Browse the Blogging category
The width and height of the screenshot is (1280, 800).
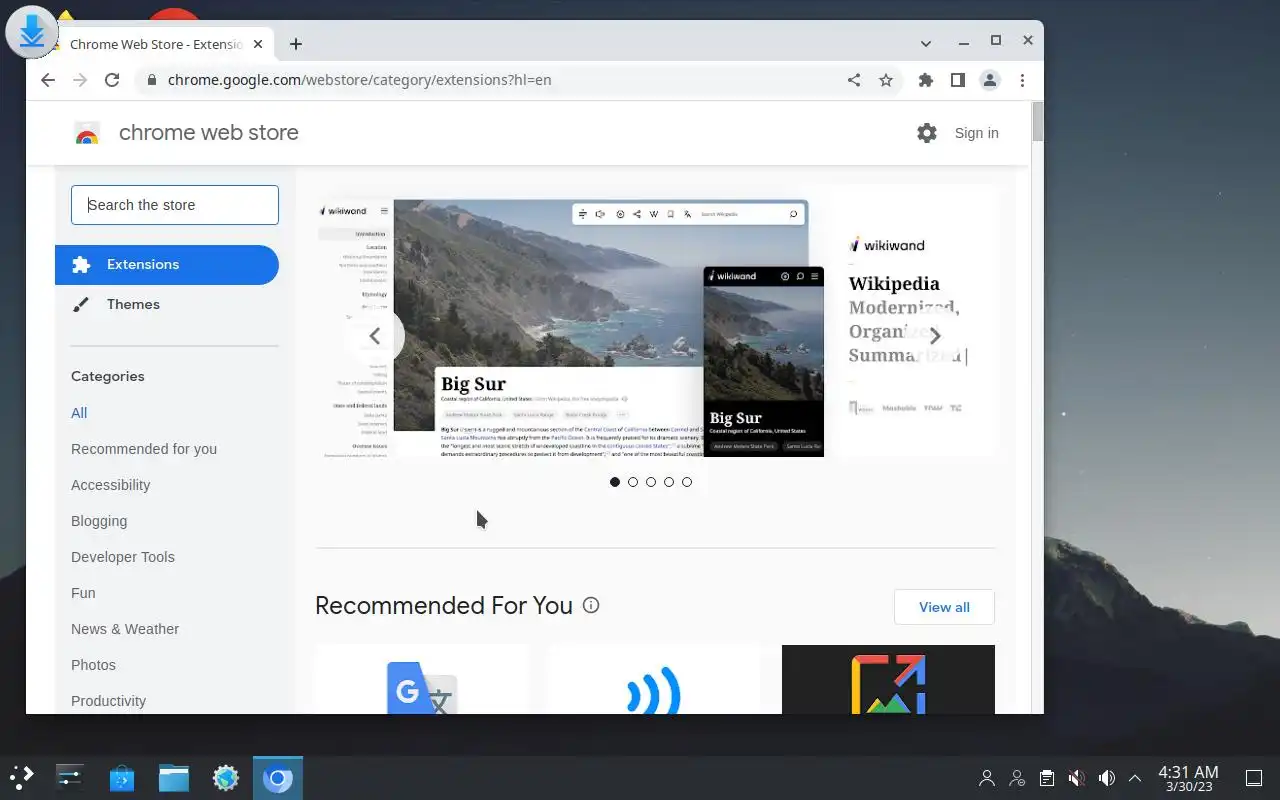click(99, 521)
